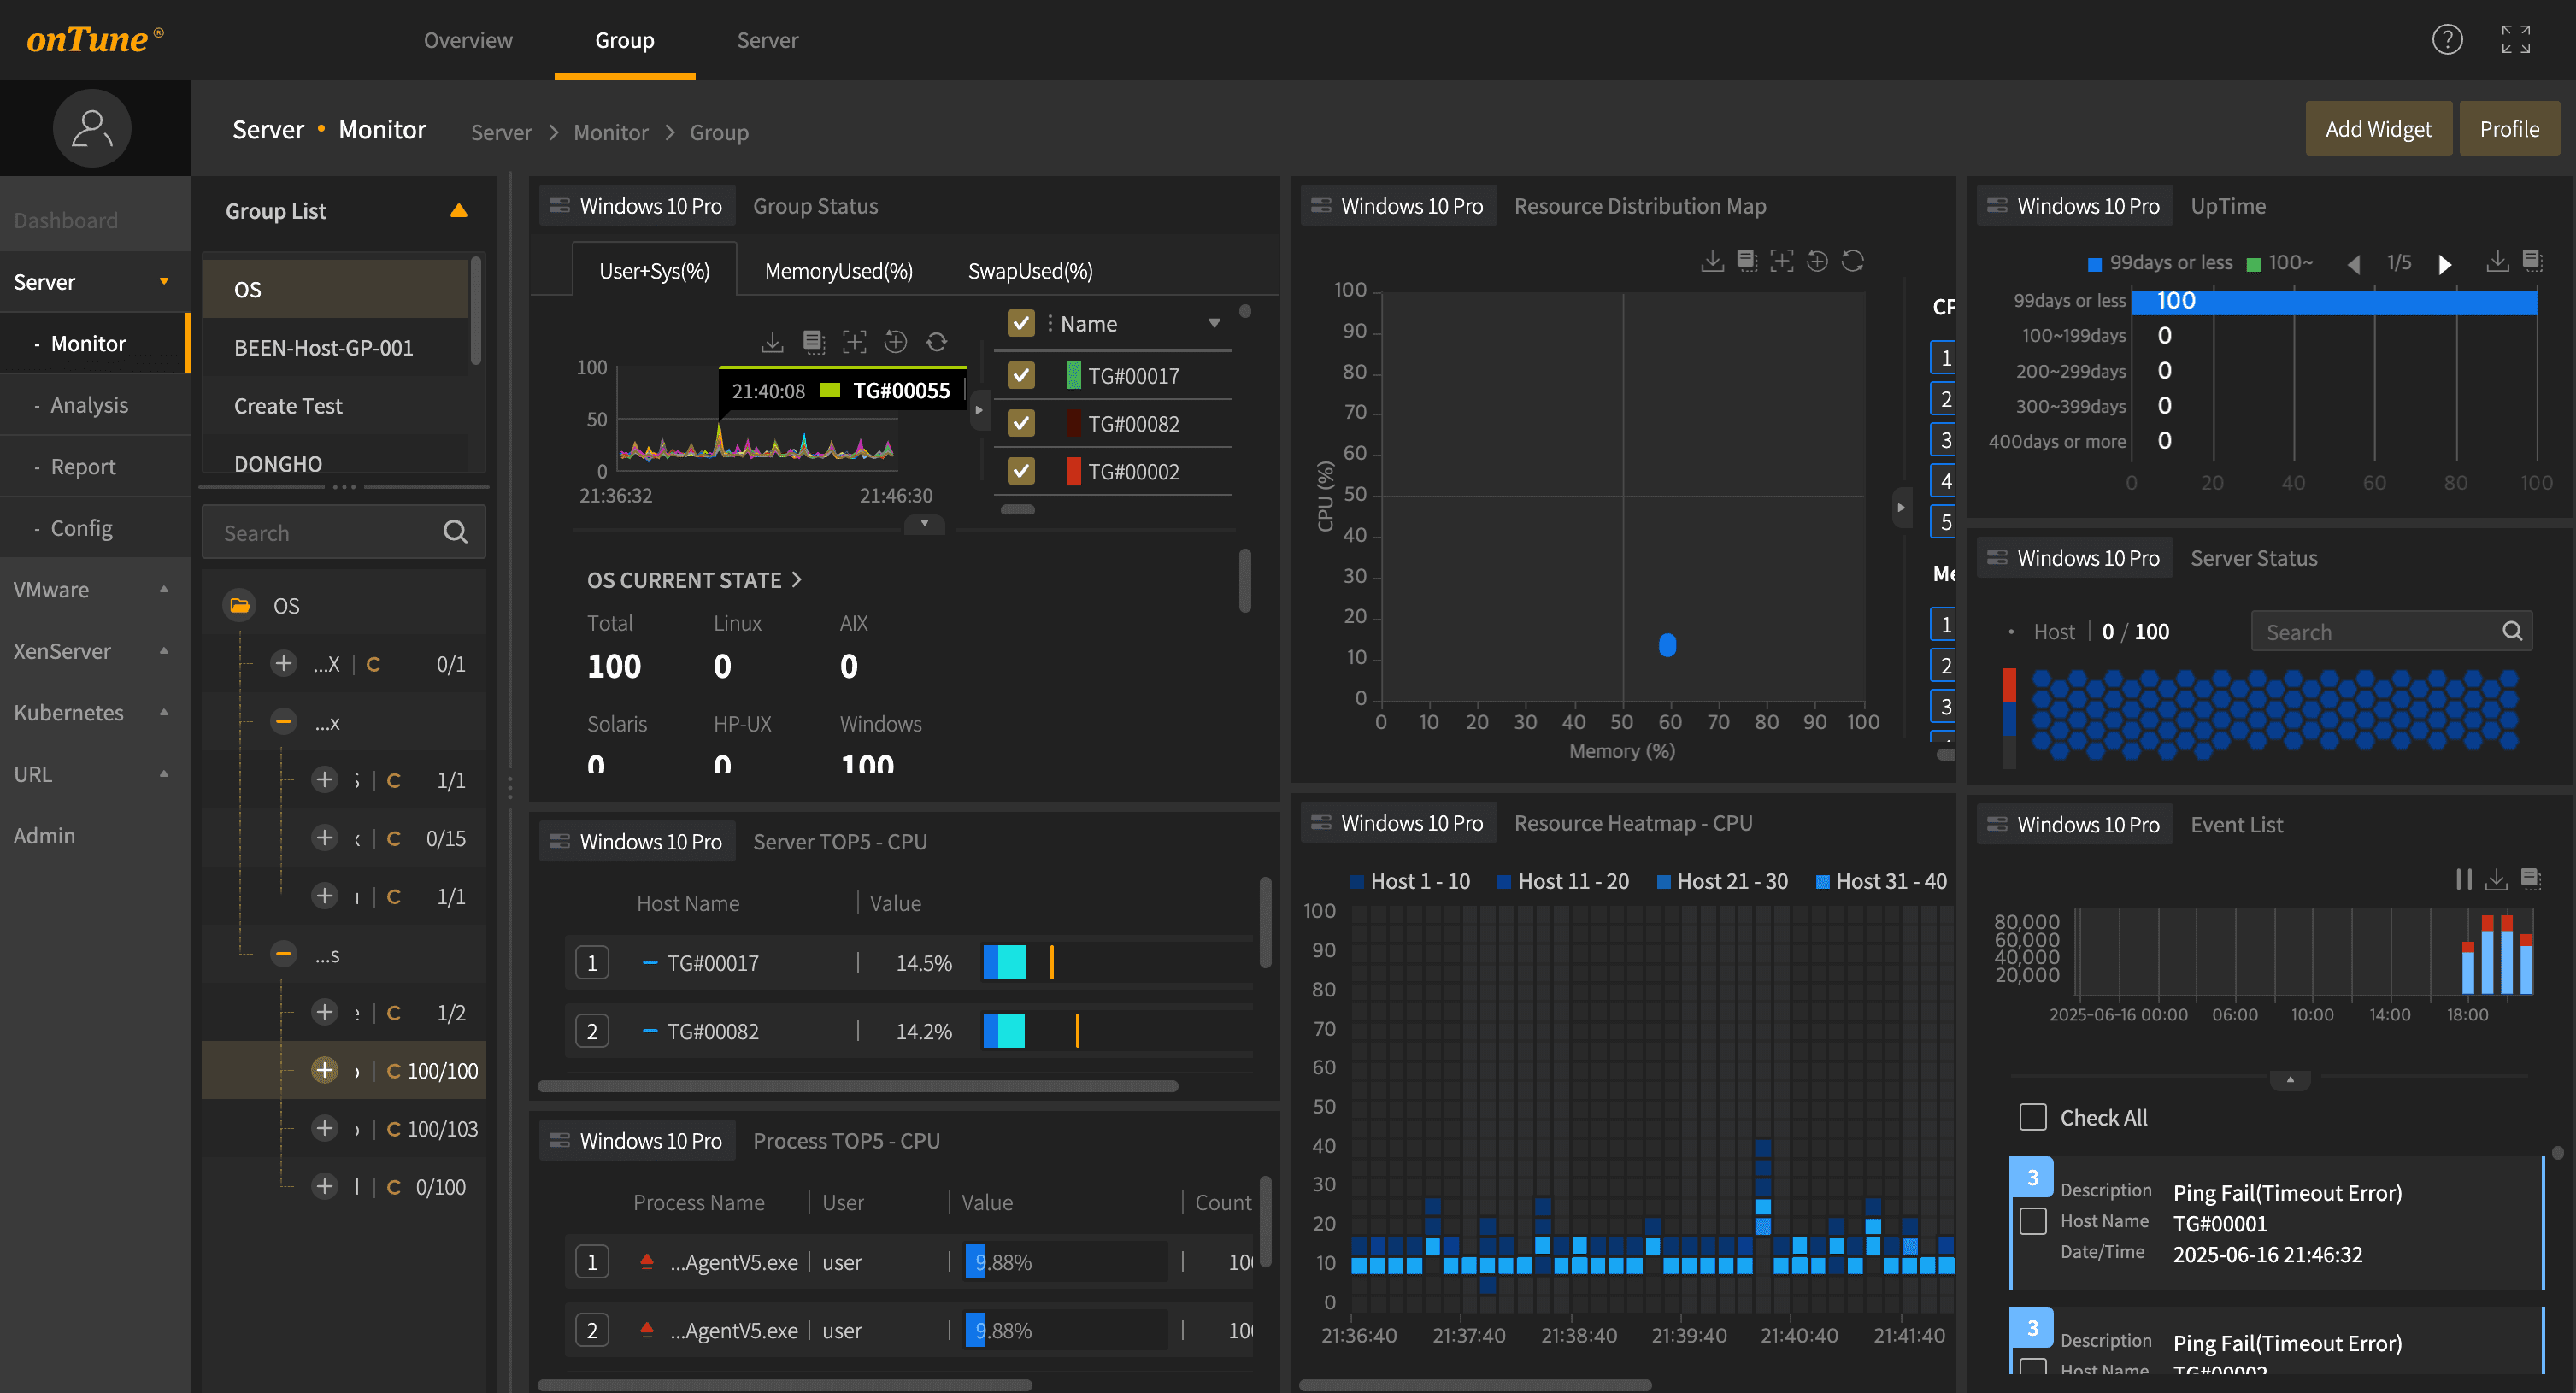Pause the Event List updates
Viewport: 2576px width, 1393px height.
(2463, 880)
